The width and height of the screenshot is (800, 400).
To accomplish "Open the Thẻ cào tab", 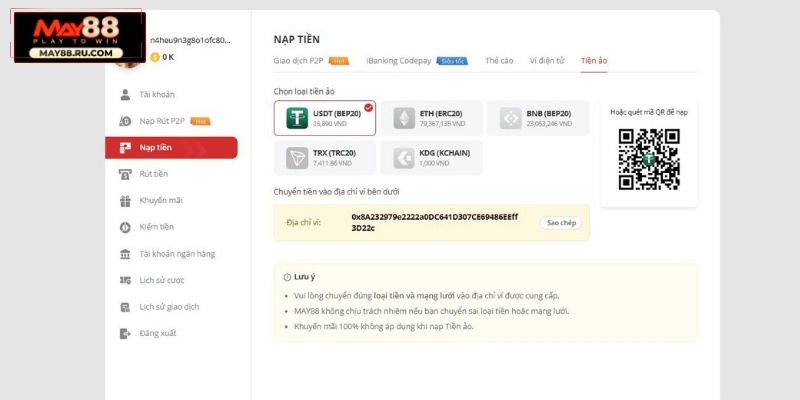I will coord(499,61).
